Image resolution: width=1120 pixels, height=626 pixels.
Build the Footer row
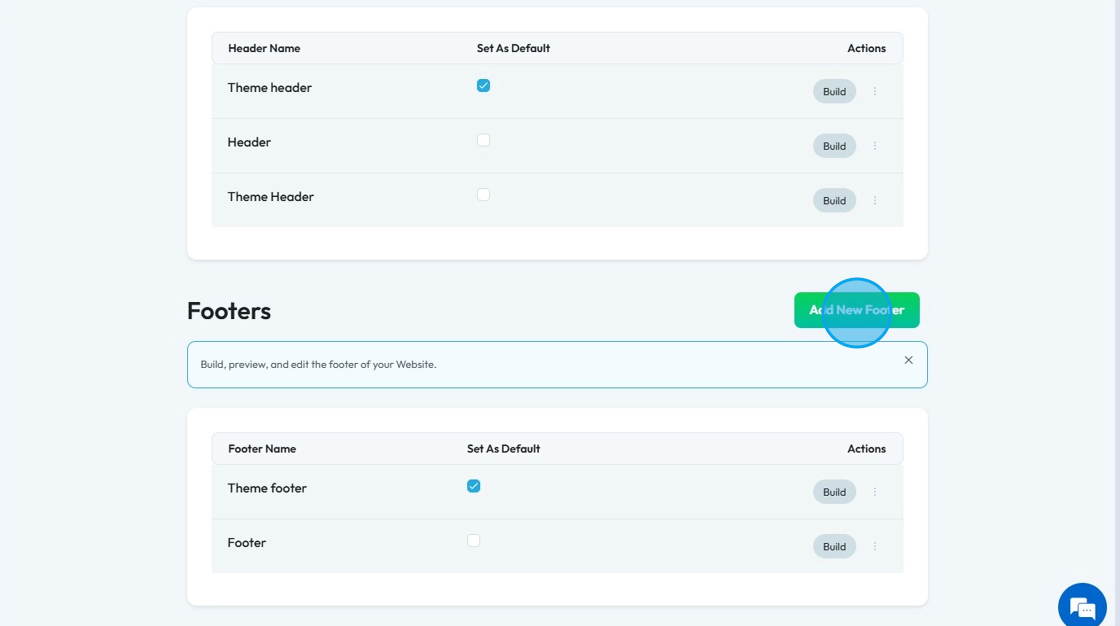834,547
